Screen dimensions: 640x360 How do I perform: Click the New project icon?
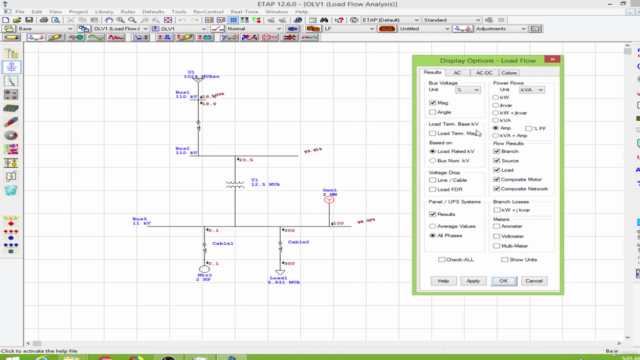point(6,20)
